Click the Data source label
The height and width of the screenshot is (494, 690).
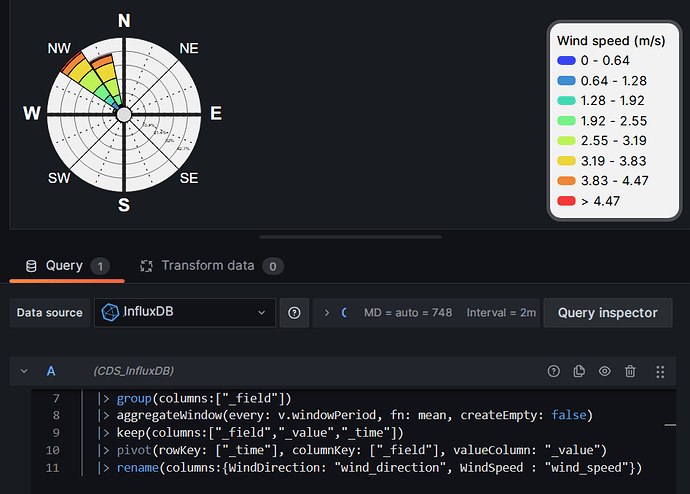click(x=50, y=313)
